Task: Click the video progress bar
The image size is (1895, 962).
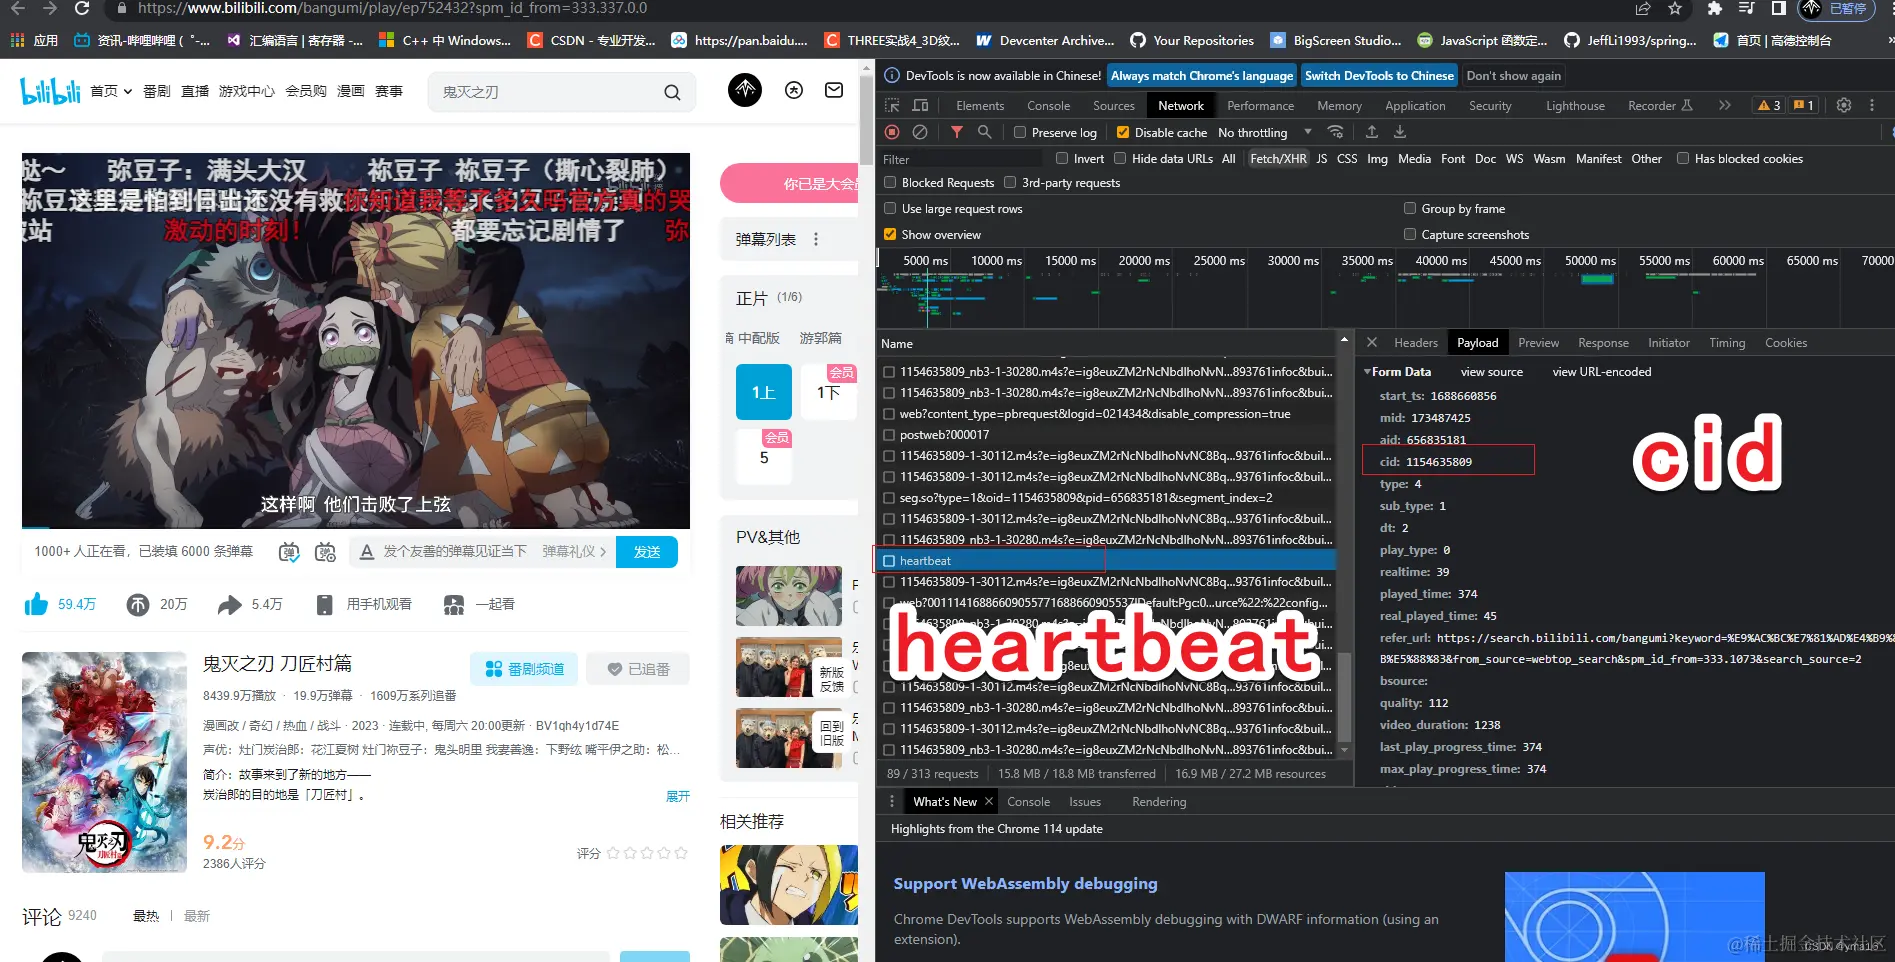Action: [x=356, y=527]
